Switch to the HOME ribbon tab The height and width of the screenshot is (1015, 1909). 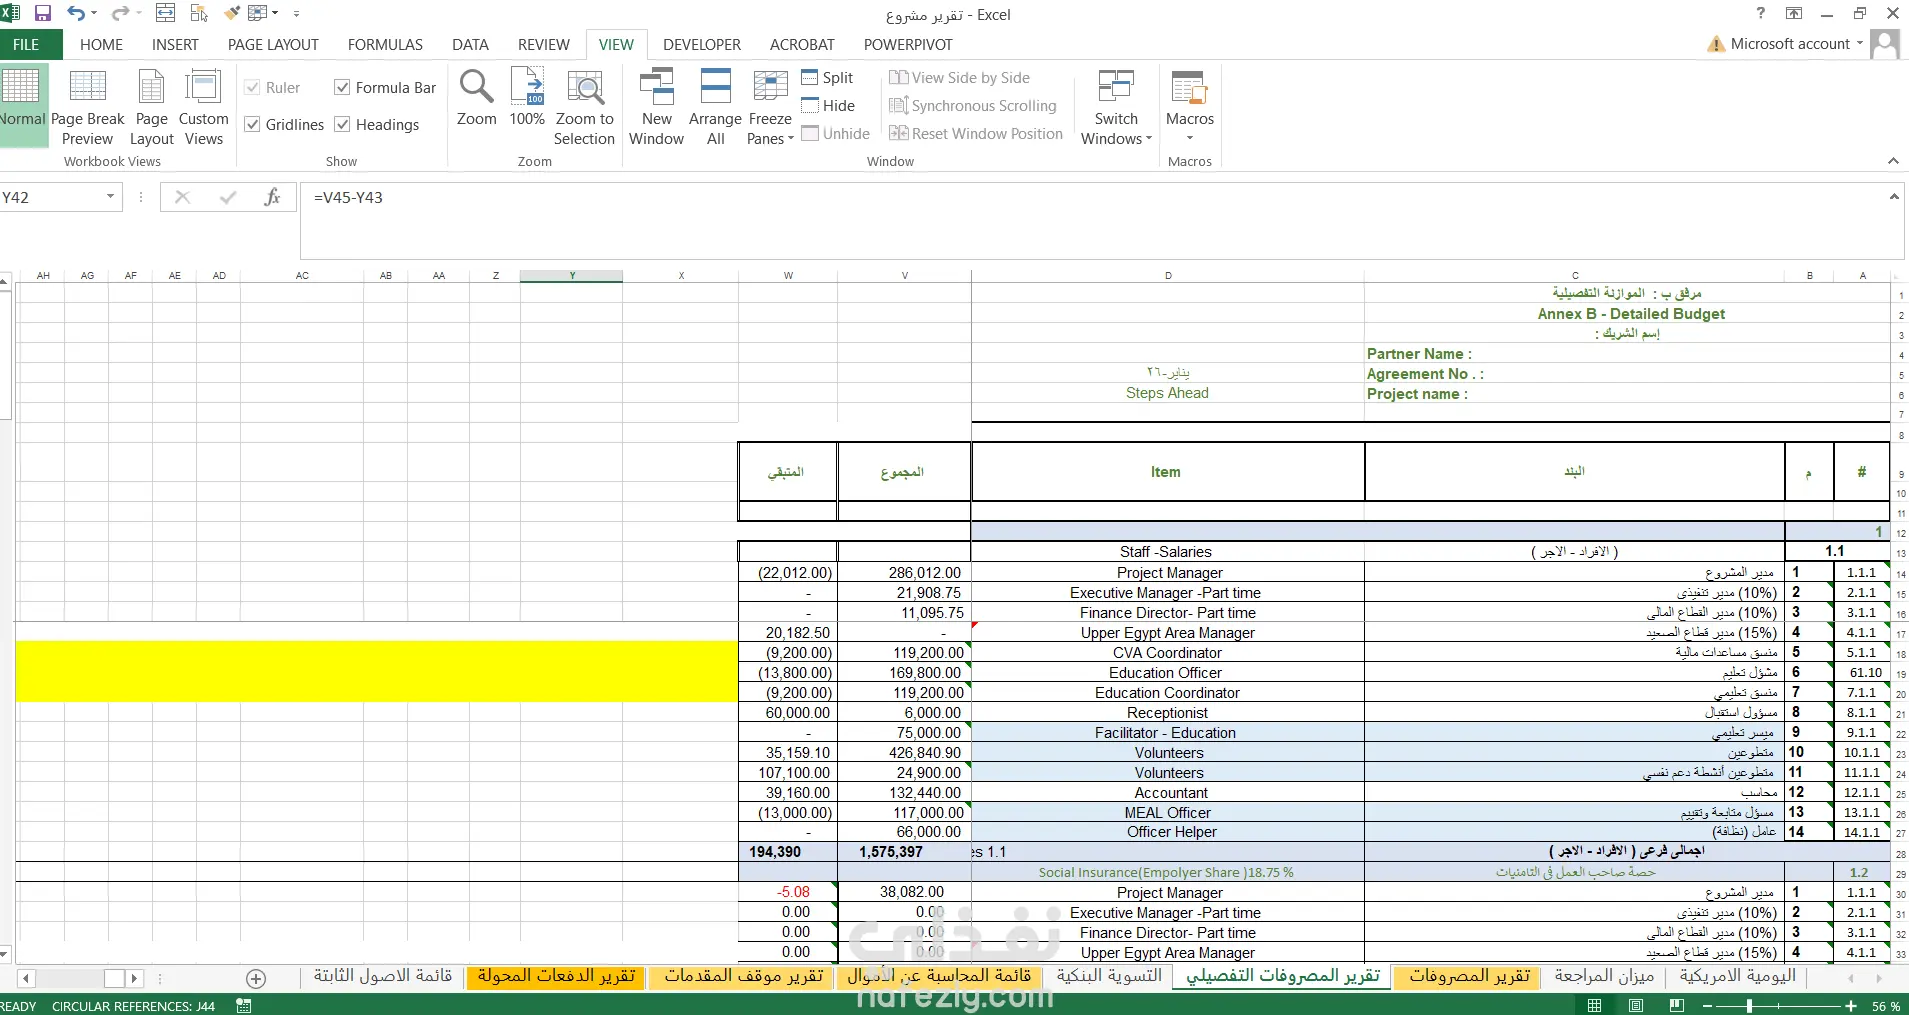[102, 45]
